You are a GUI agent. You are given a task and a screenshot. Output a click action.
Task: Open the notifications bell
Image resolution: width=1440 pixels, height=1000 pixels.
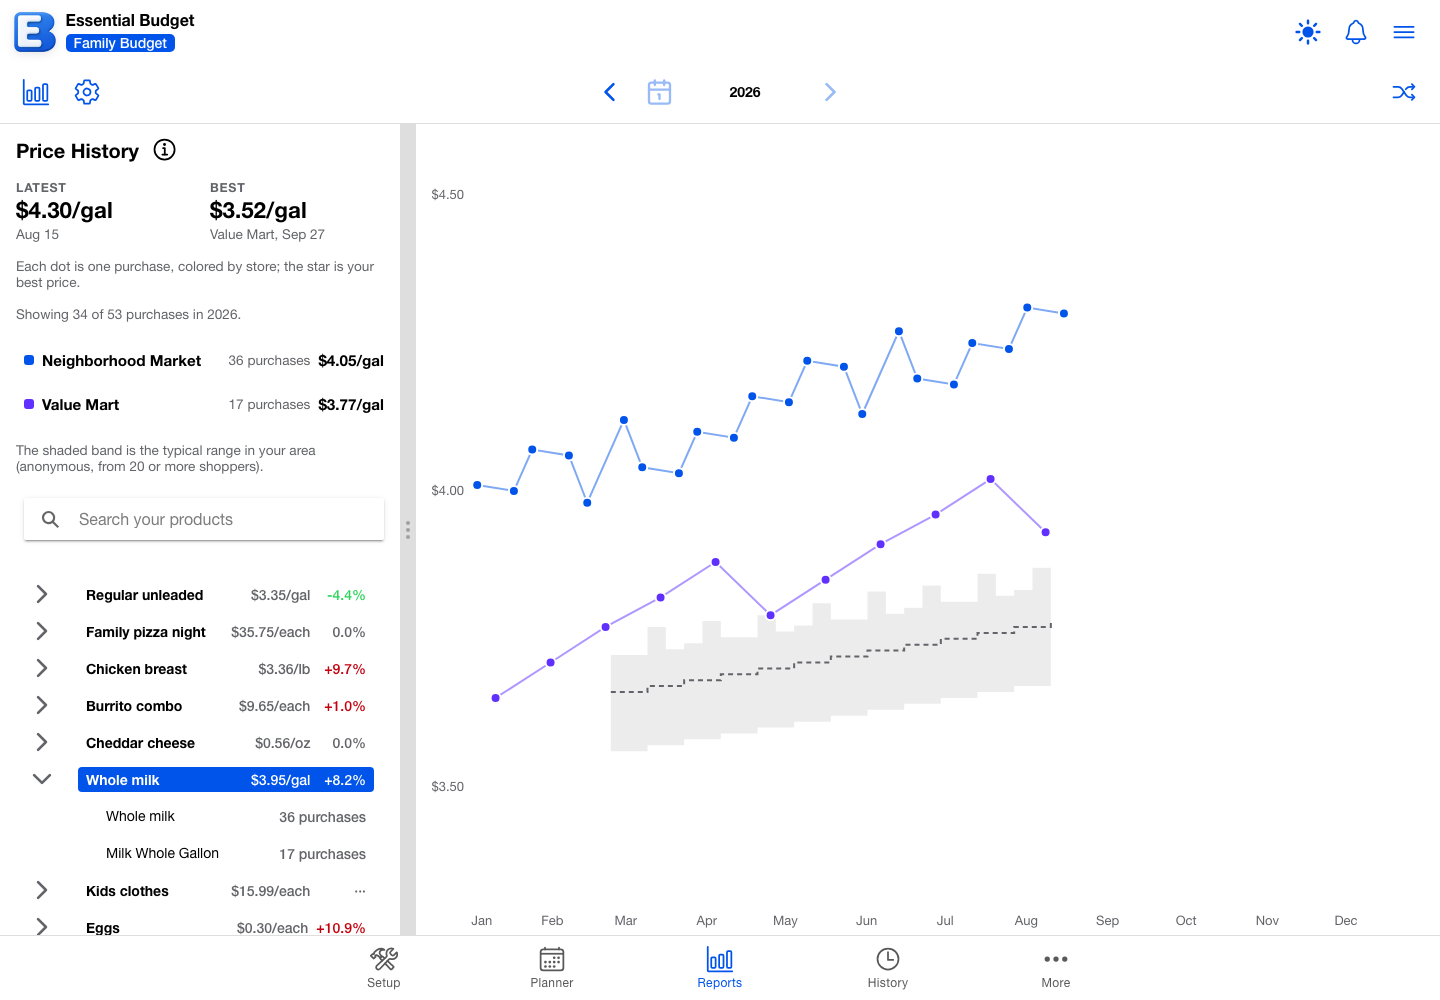pos(1356,32)
